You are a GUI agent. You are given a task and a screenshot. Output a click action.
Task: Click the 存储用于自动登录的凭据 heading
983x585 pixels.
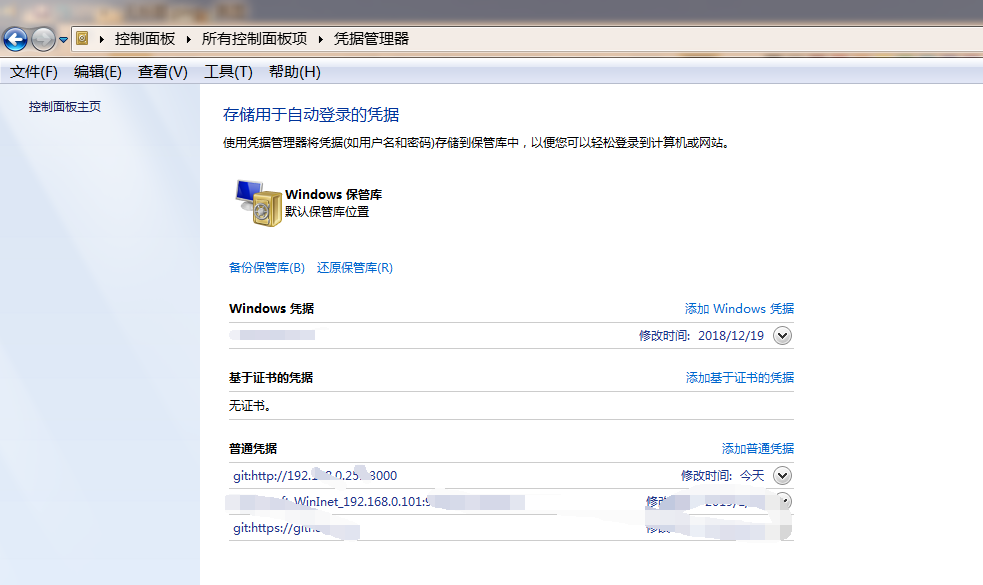(311, 115)
